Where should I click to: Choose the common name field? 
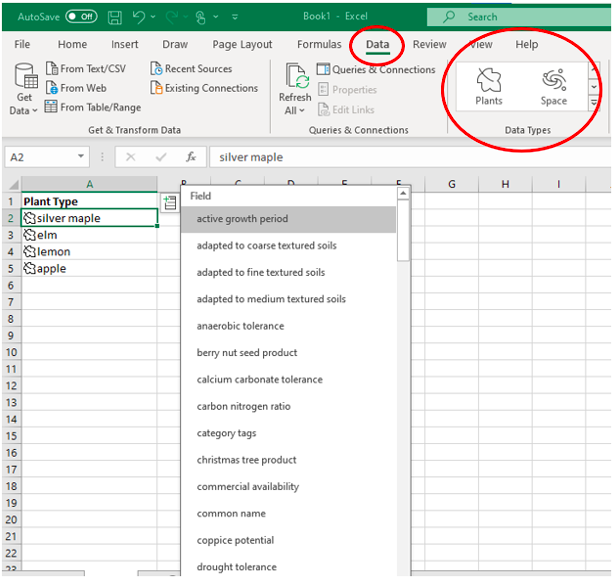[x=288, y=513]
